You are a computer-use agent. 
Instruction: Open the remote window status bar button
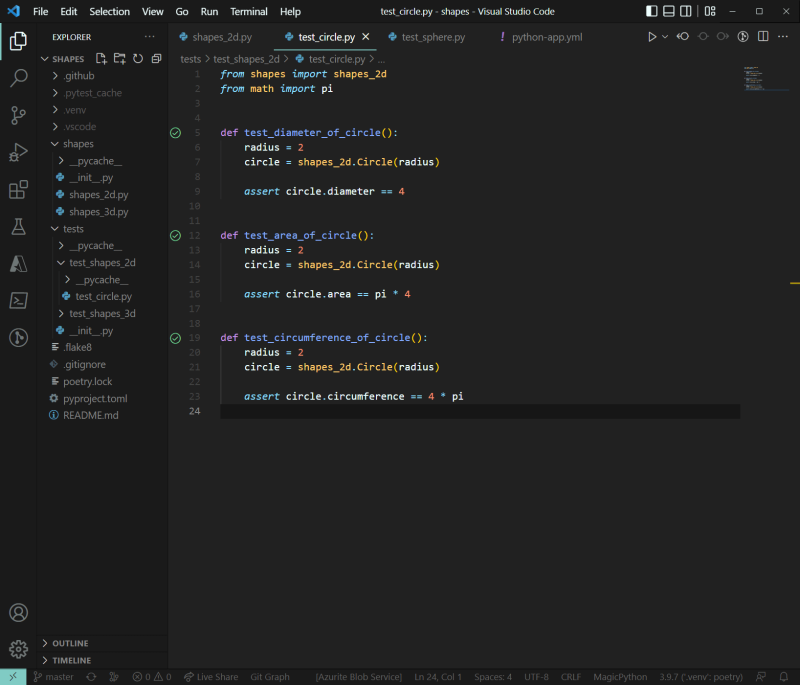[13, 677]
